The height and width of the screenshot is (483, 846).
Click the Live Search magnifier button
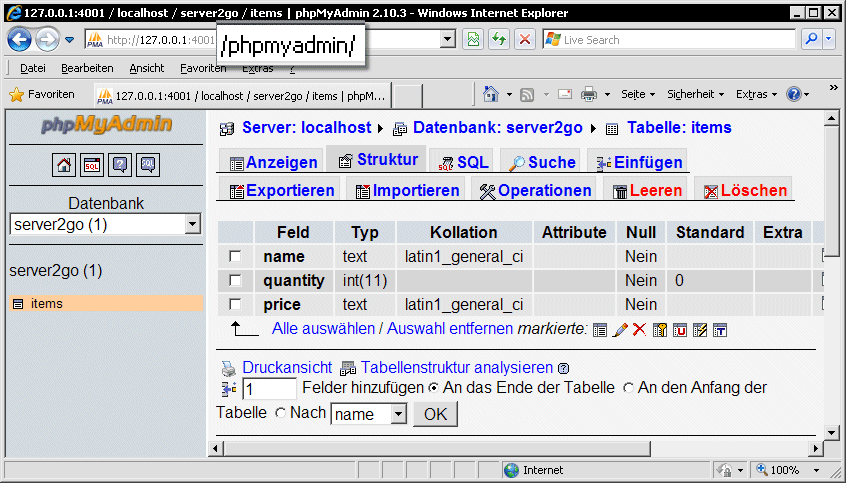coord(811,39)
